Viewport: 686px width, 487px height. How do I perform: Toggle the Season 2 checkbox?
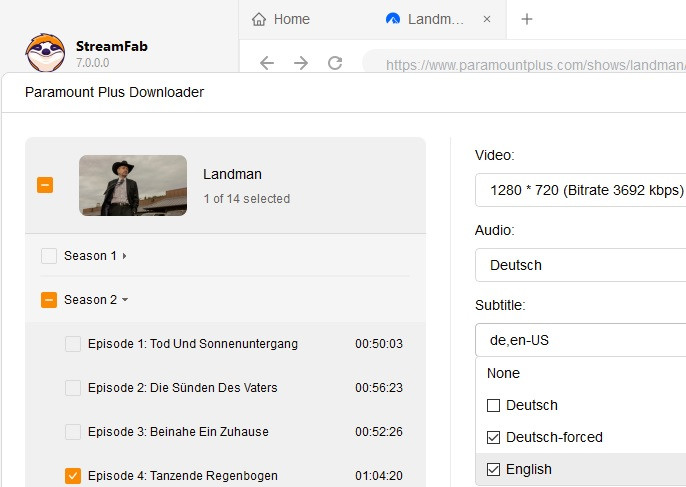pos(49,300)
